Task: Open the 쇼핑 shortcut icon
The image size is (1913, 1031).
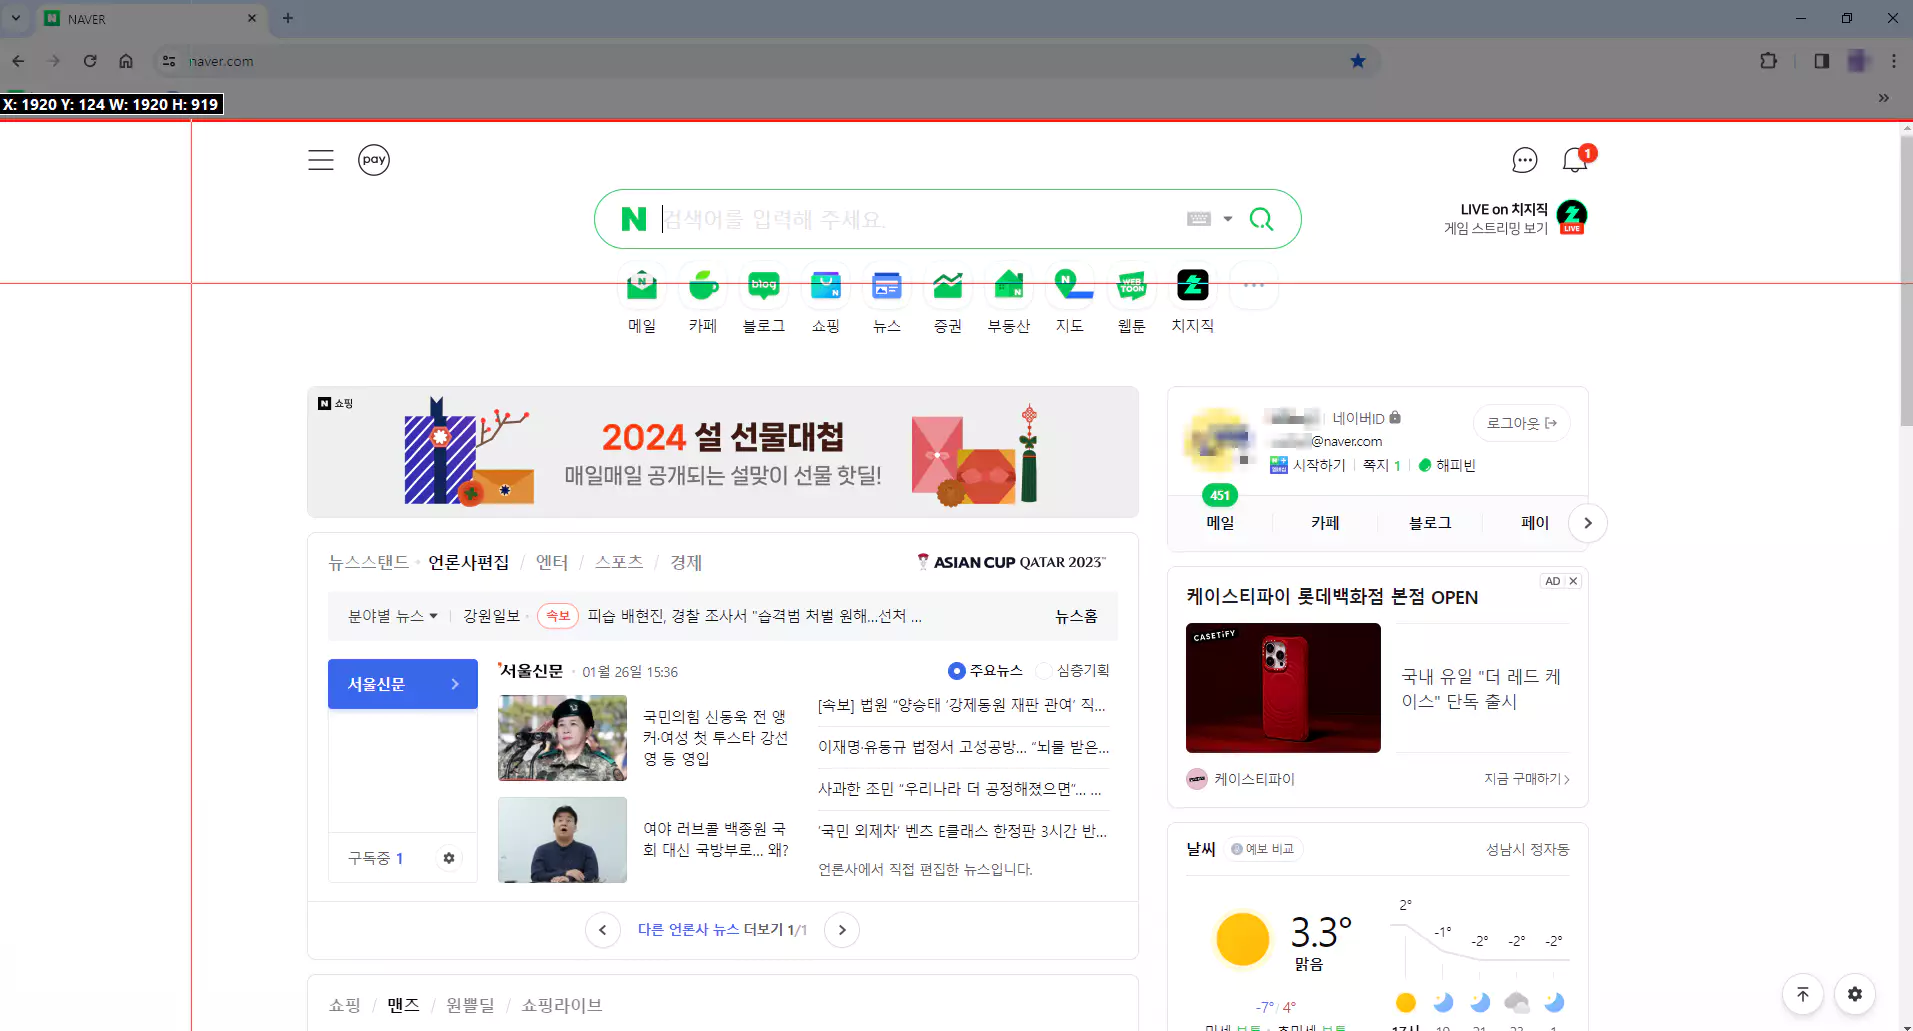Action: click(826, 286)
